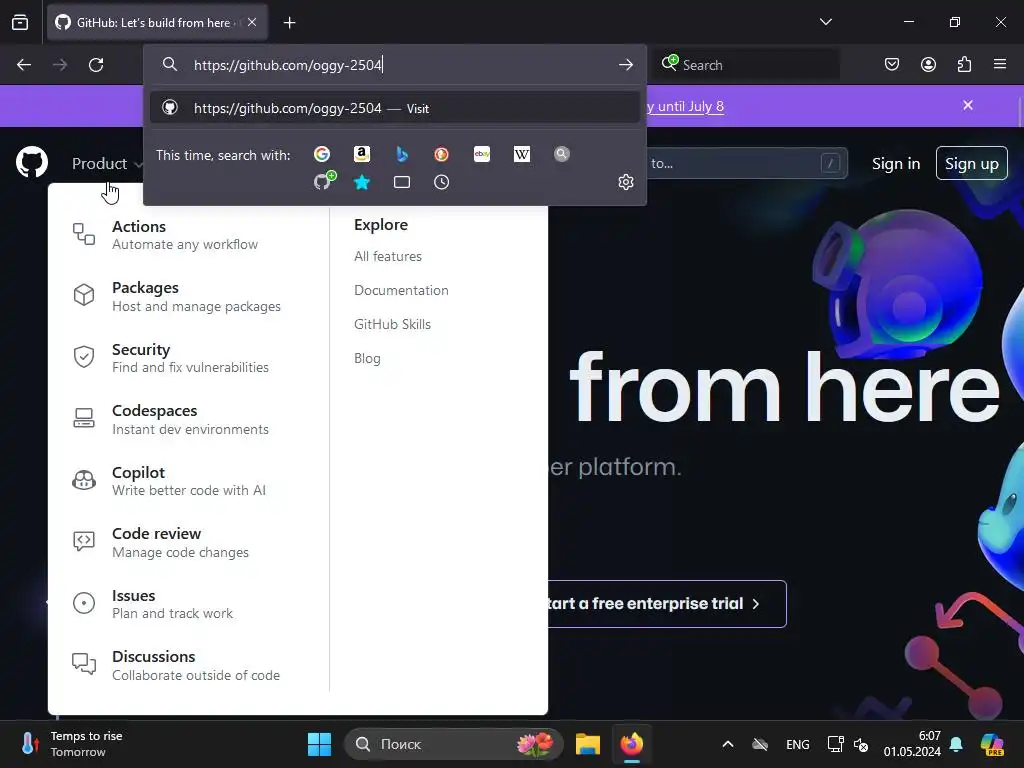
Task: Click the Sign up button
Action: (x=971, y=163)
